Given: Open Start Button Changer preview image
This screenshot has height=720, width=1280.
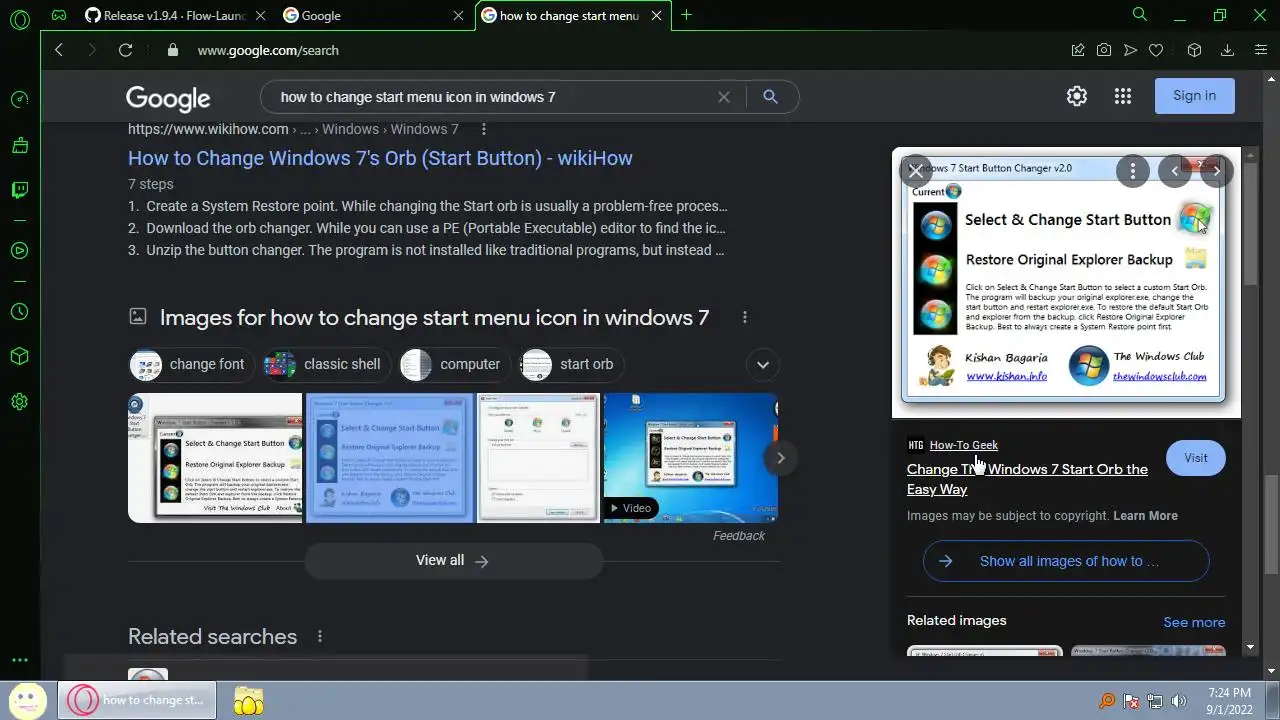Looking at the screenshot, I should click(1066, 282).
